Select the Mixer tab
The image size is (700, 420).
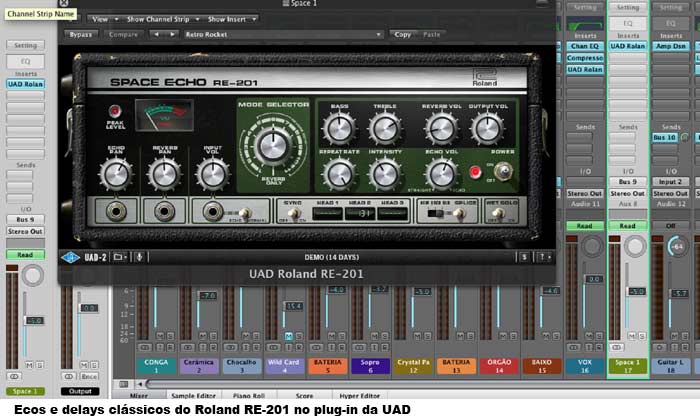tap(139, 395)
